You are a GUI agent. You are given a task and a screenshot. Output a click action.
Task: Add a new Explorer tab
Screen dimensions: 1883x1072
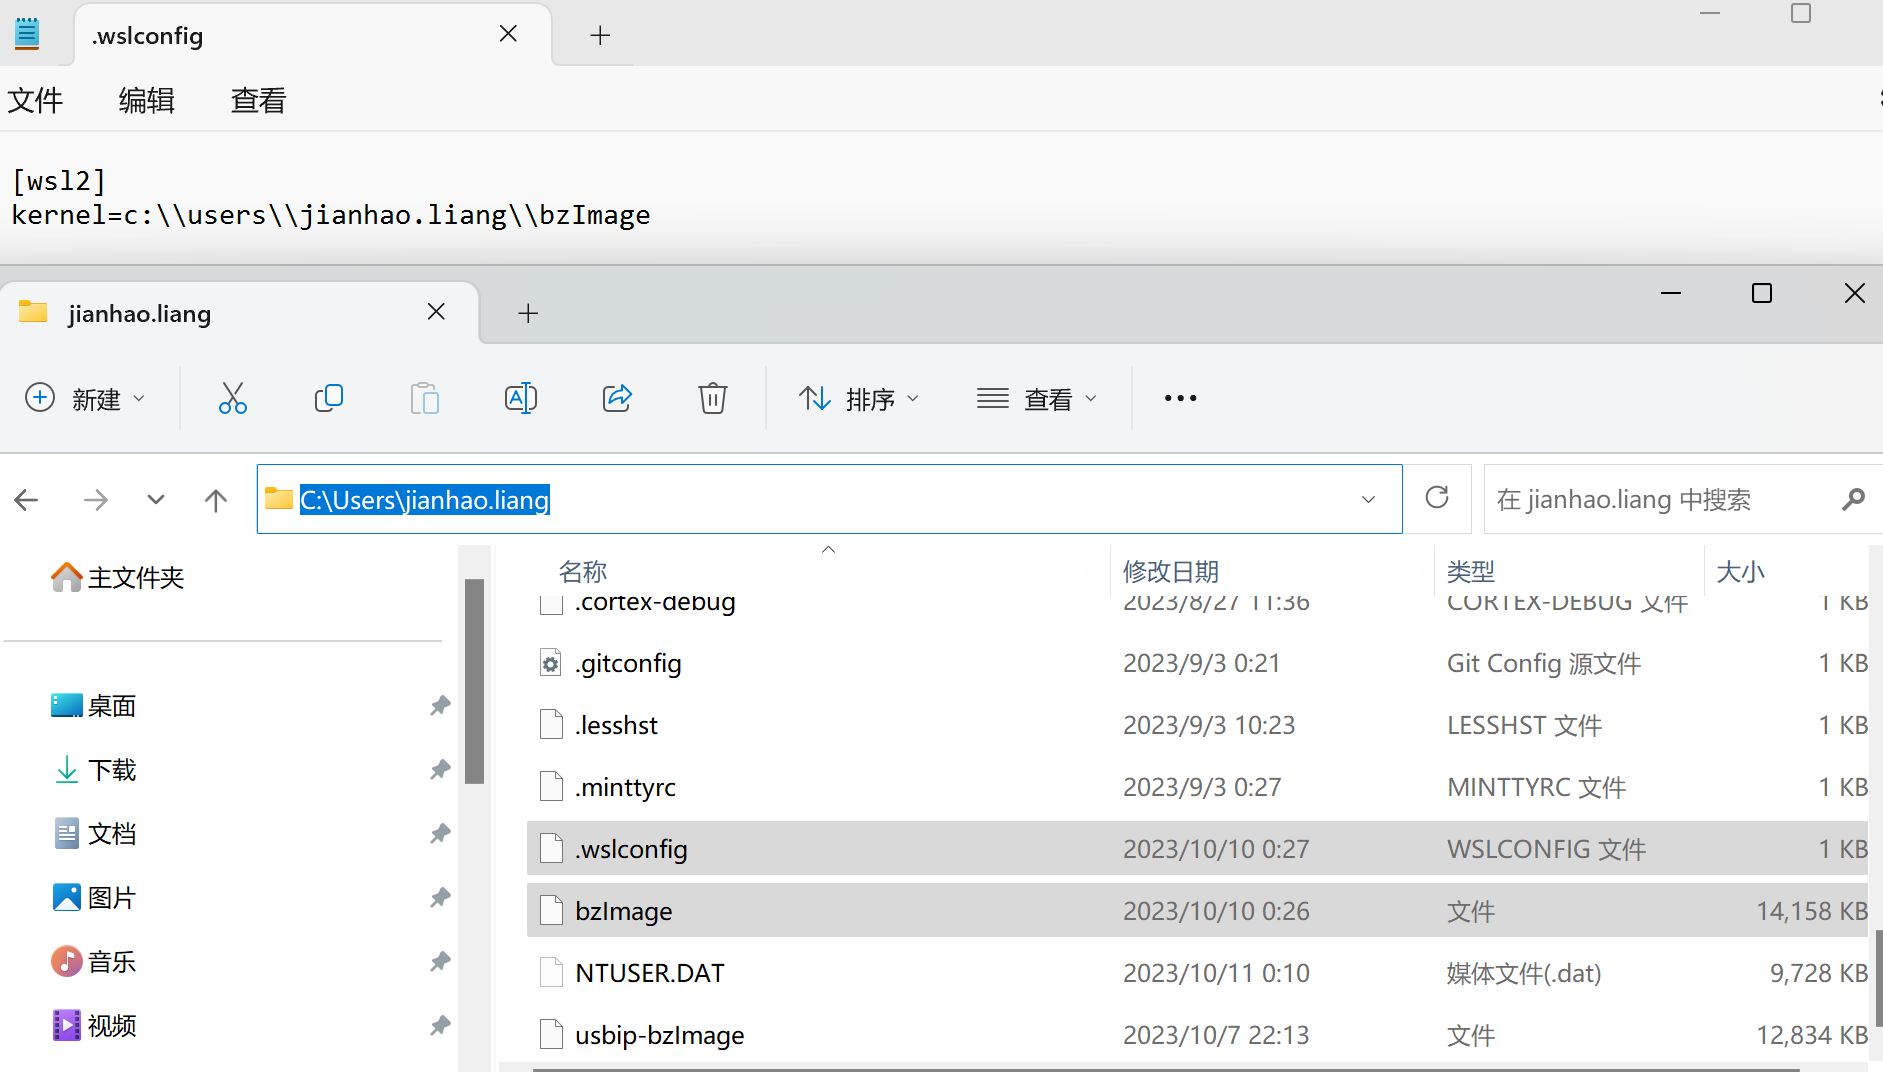[528, 313]
